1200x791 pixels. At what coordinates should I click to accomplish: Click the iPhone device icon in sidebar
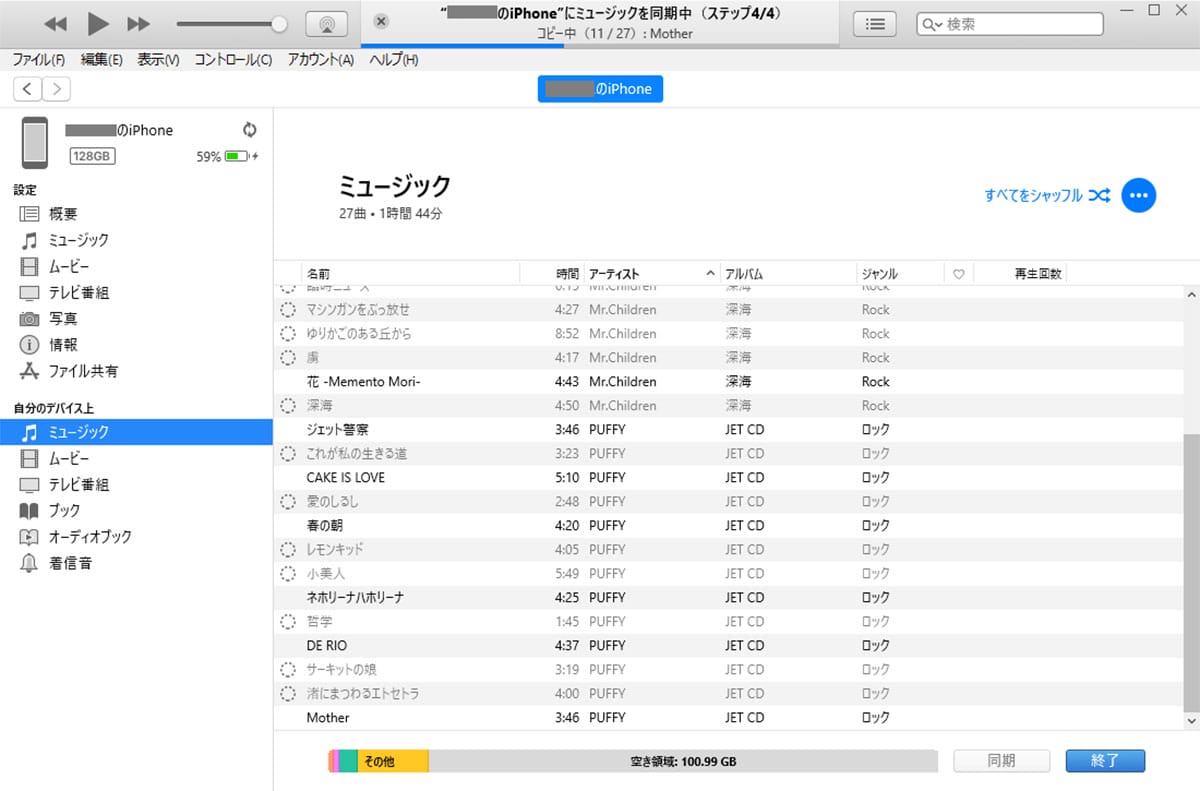(x=35, y=142)
